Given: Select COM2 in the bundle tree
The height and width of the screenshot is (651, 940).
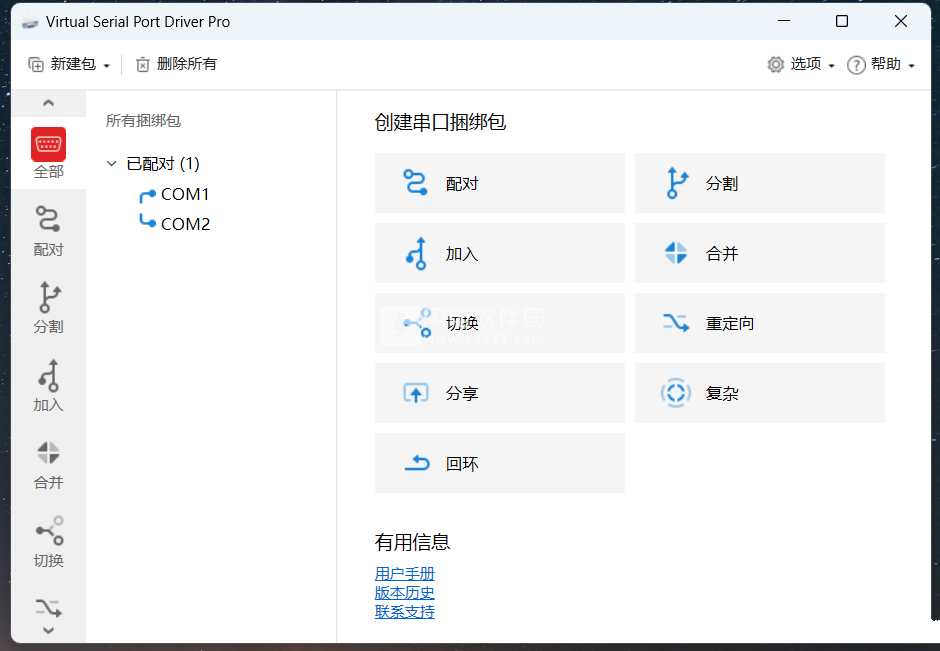Looking at the screenshot, I should (185, 224).
